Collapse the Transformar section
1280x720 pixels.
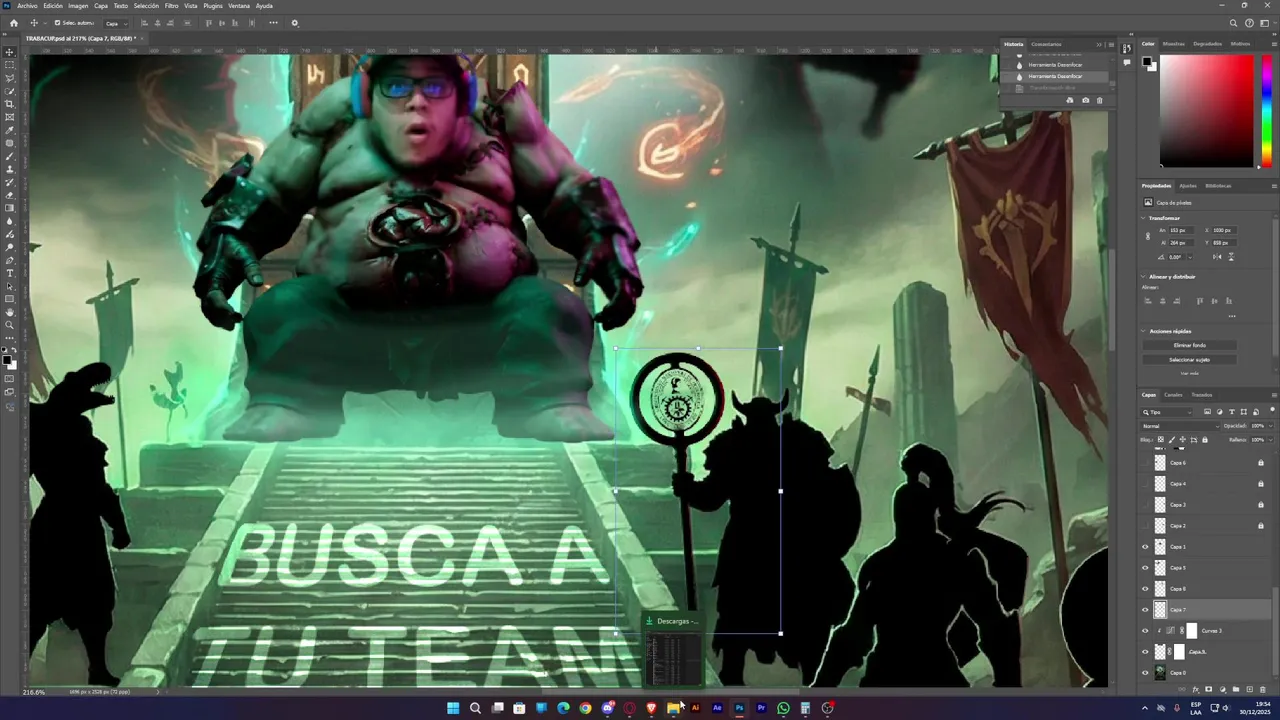[x=1144, y=218]
